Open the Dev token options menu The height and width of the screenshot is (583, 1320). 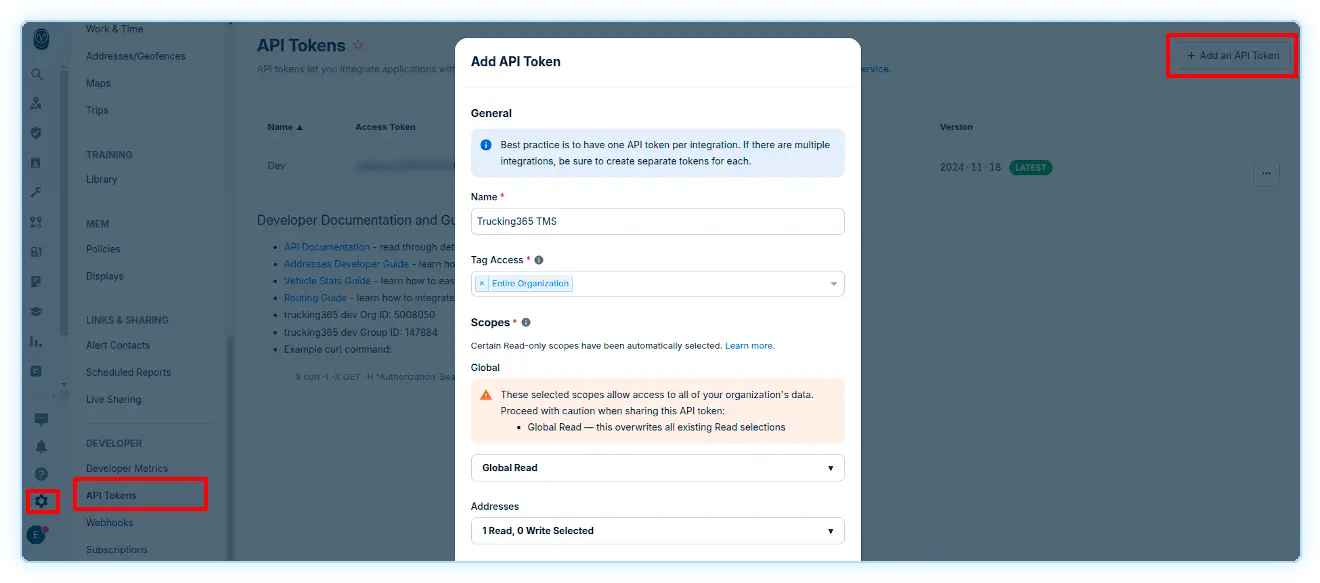(1265, 173)
